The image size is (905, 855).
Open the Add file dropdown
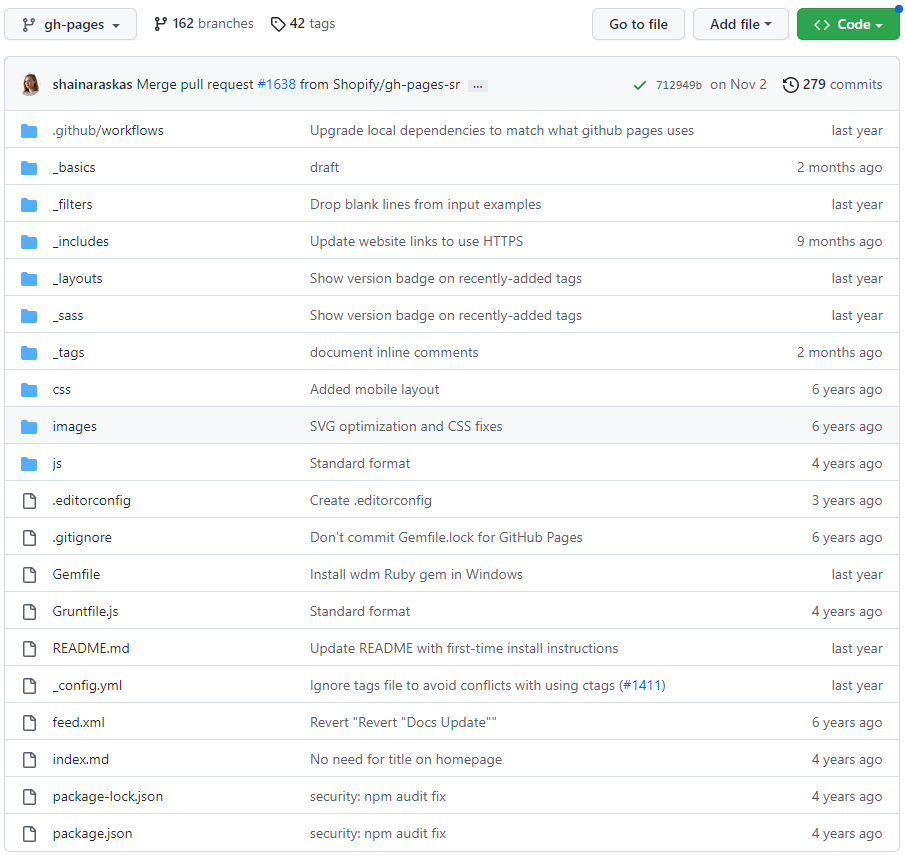pyautogui.click(x=740, y=24)
